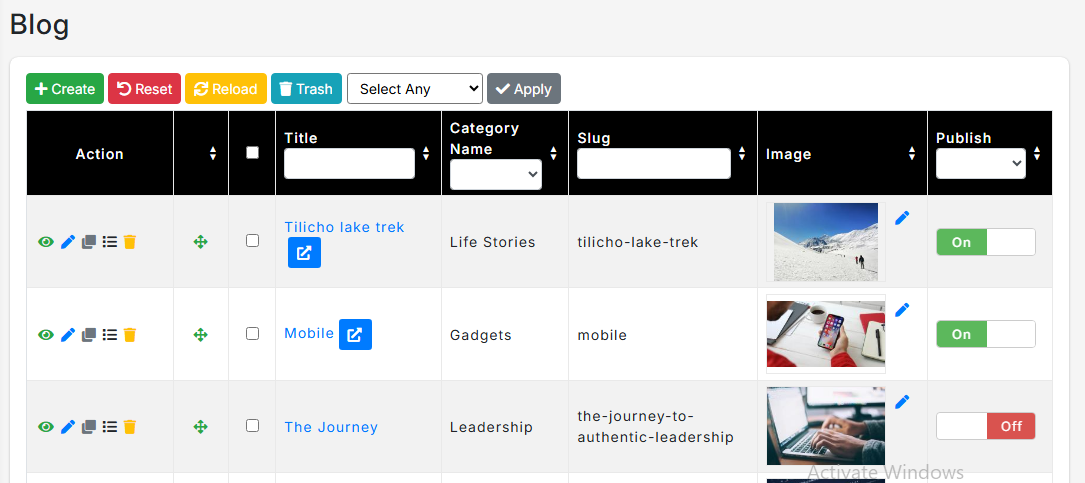The image size is (1085, 483).
Task: Duplicate The Journey with copy icon
Action: pos(89,427)
